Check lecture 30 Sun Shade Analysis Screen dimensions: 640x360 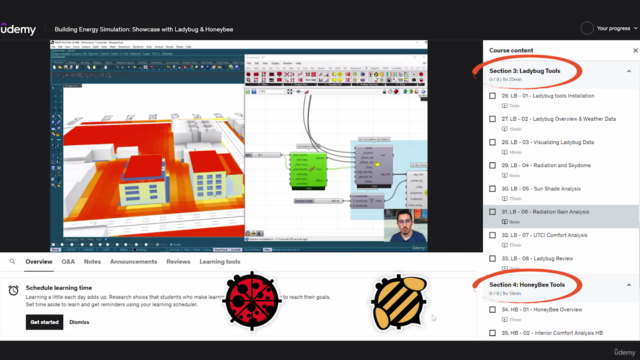[493, 189]
